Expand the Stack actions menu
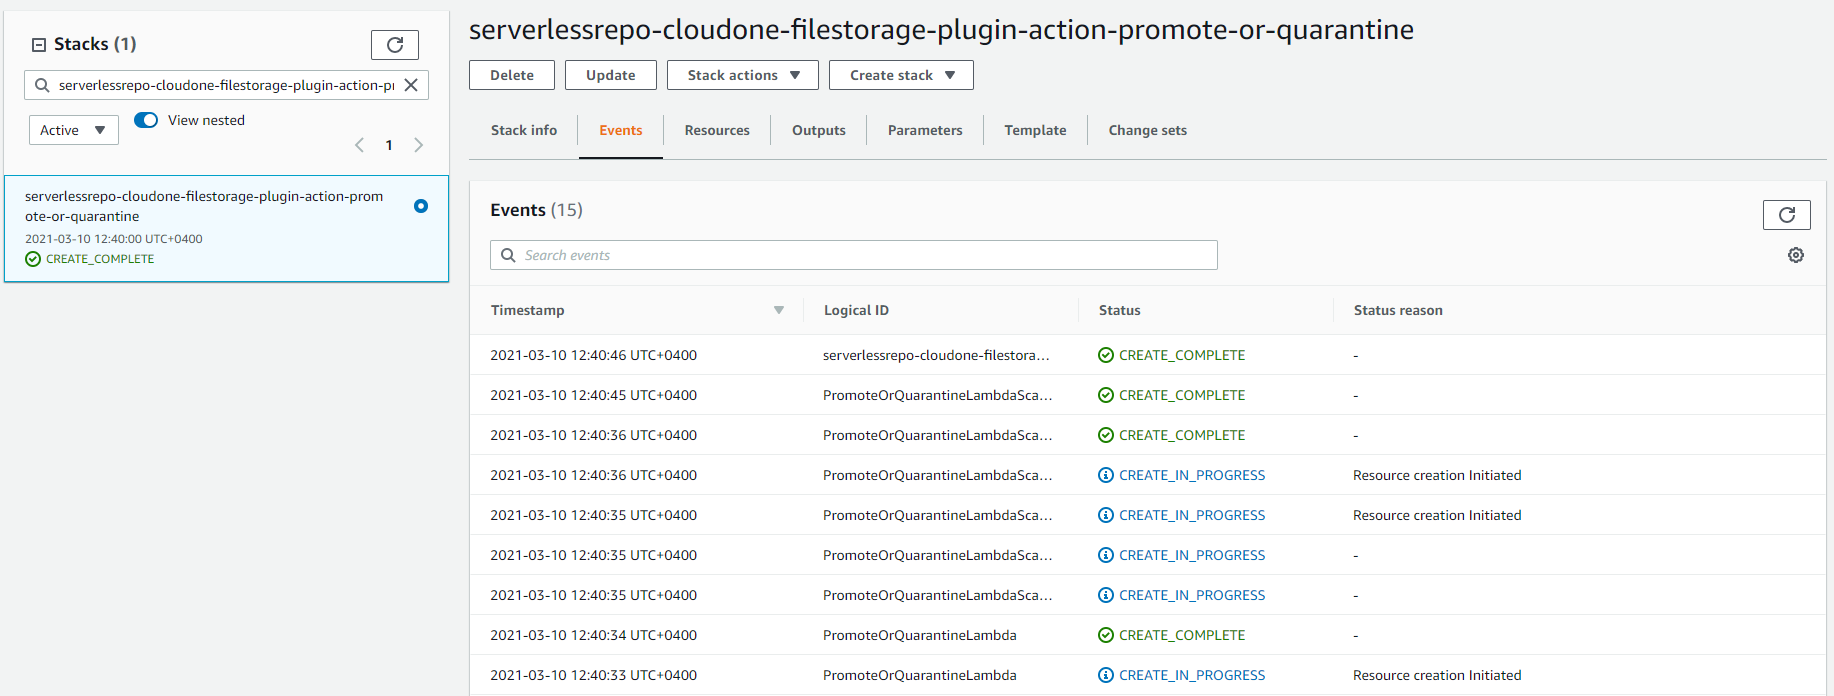The width and height of the screenshot is (1834, 696). pyautogui.click(x=743, y=75)
